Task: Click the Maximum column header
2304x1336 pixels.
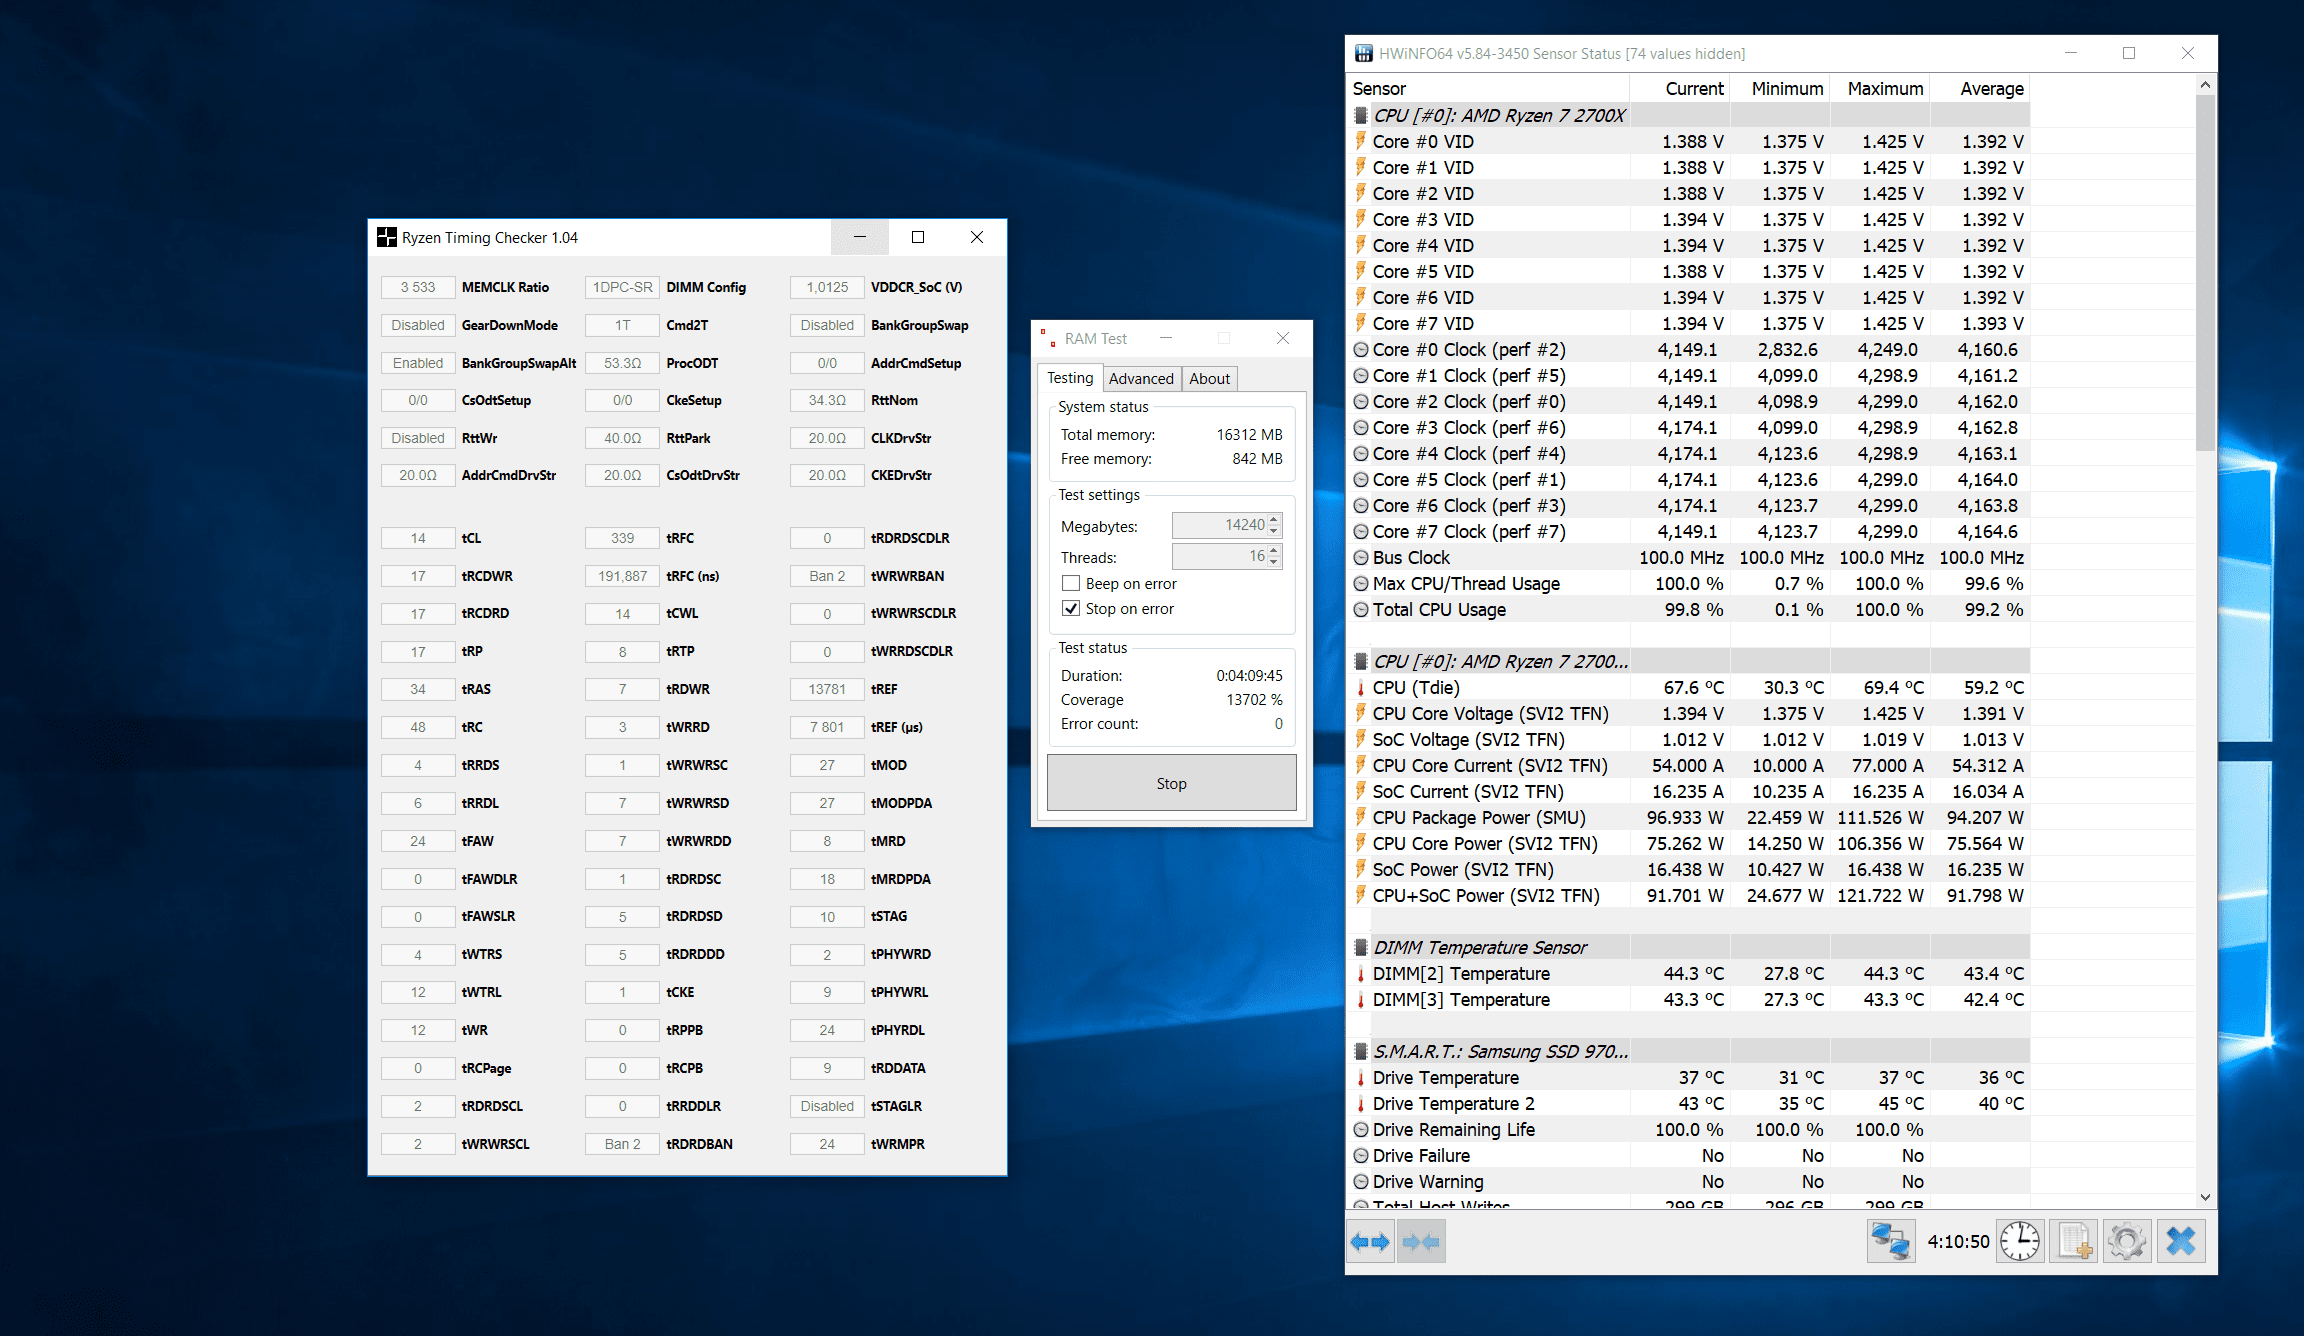Action: click(x=1880, y=89)
